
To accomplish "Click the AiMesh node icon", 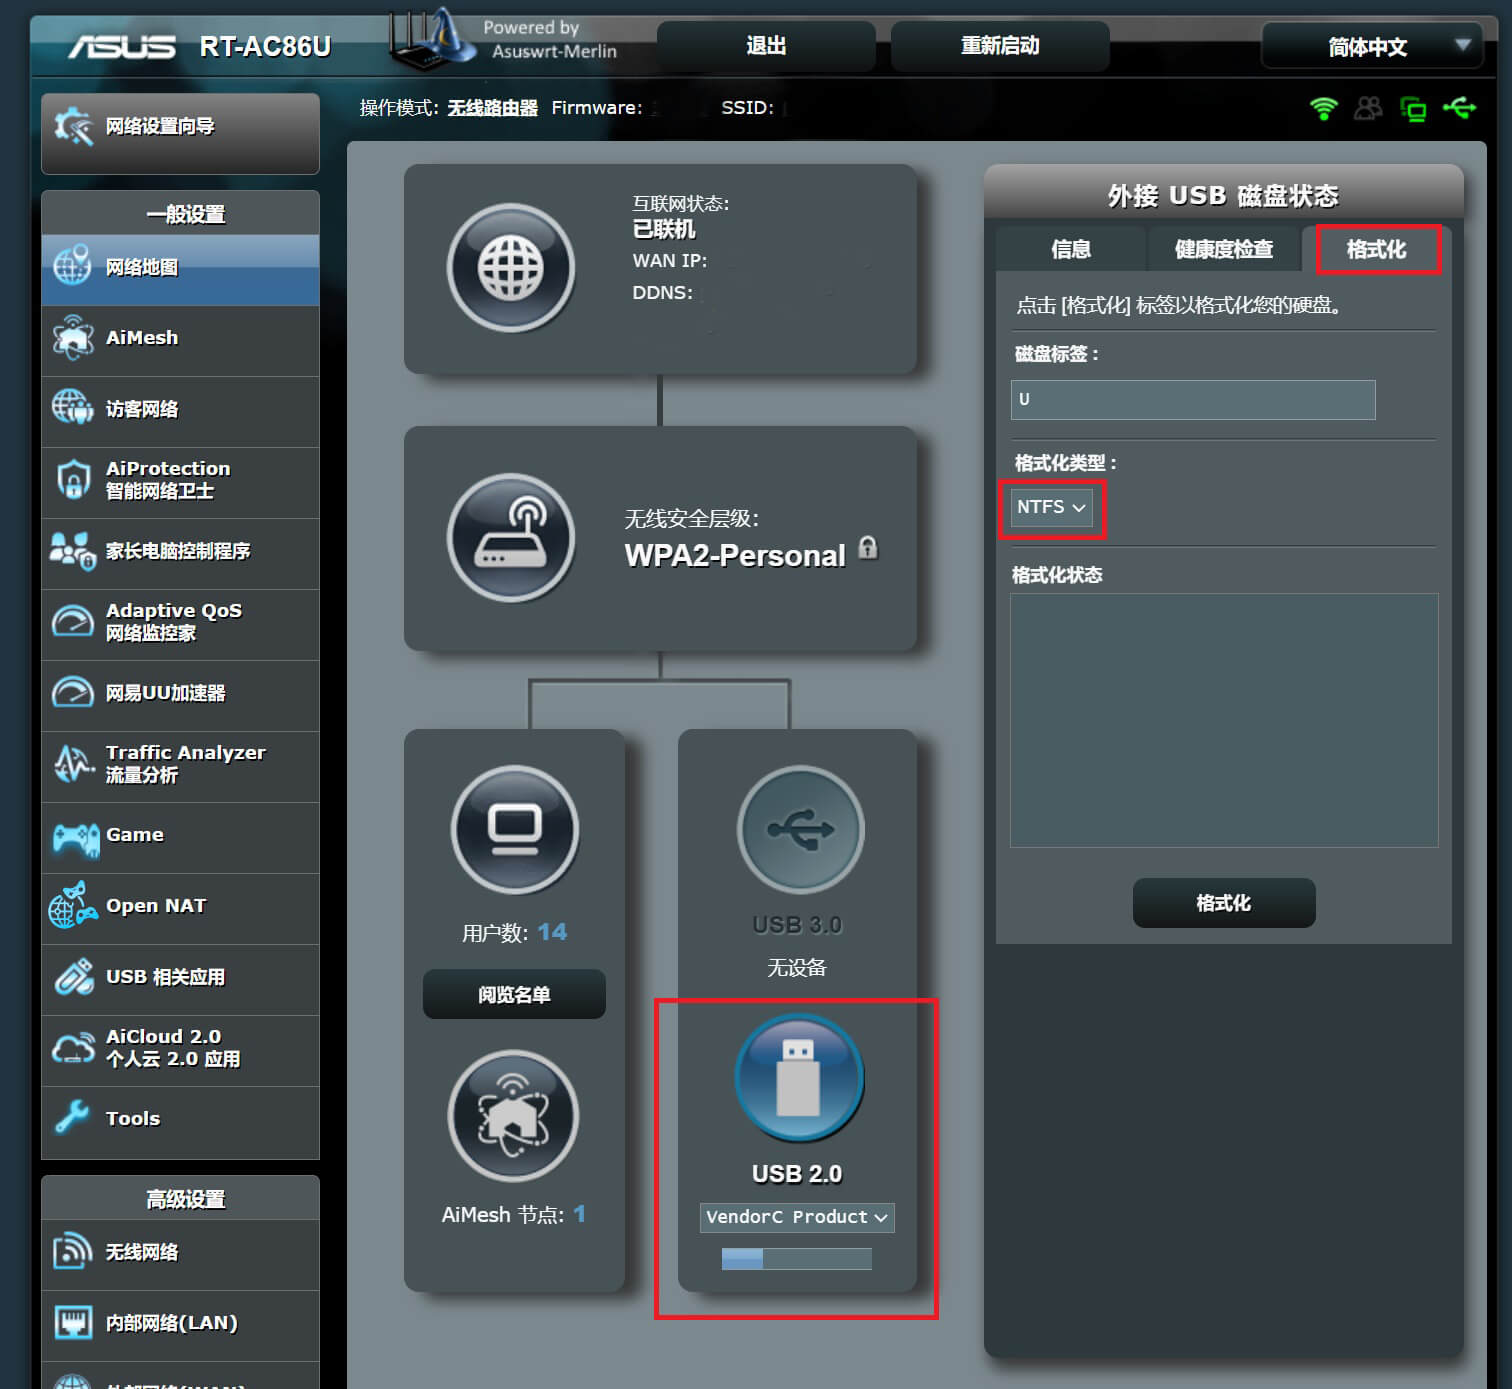I will (514, 1115).
